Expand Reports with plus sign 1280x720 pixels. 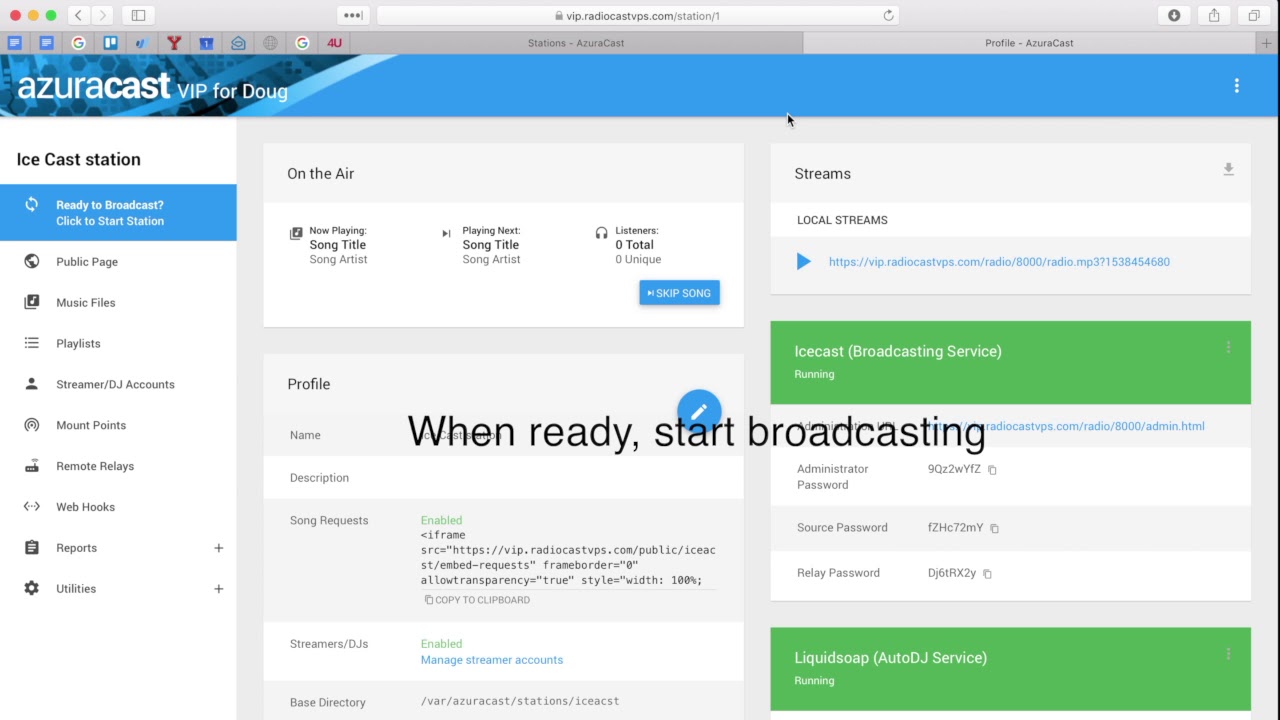[218, 548]
